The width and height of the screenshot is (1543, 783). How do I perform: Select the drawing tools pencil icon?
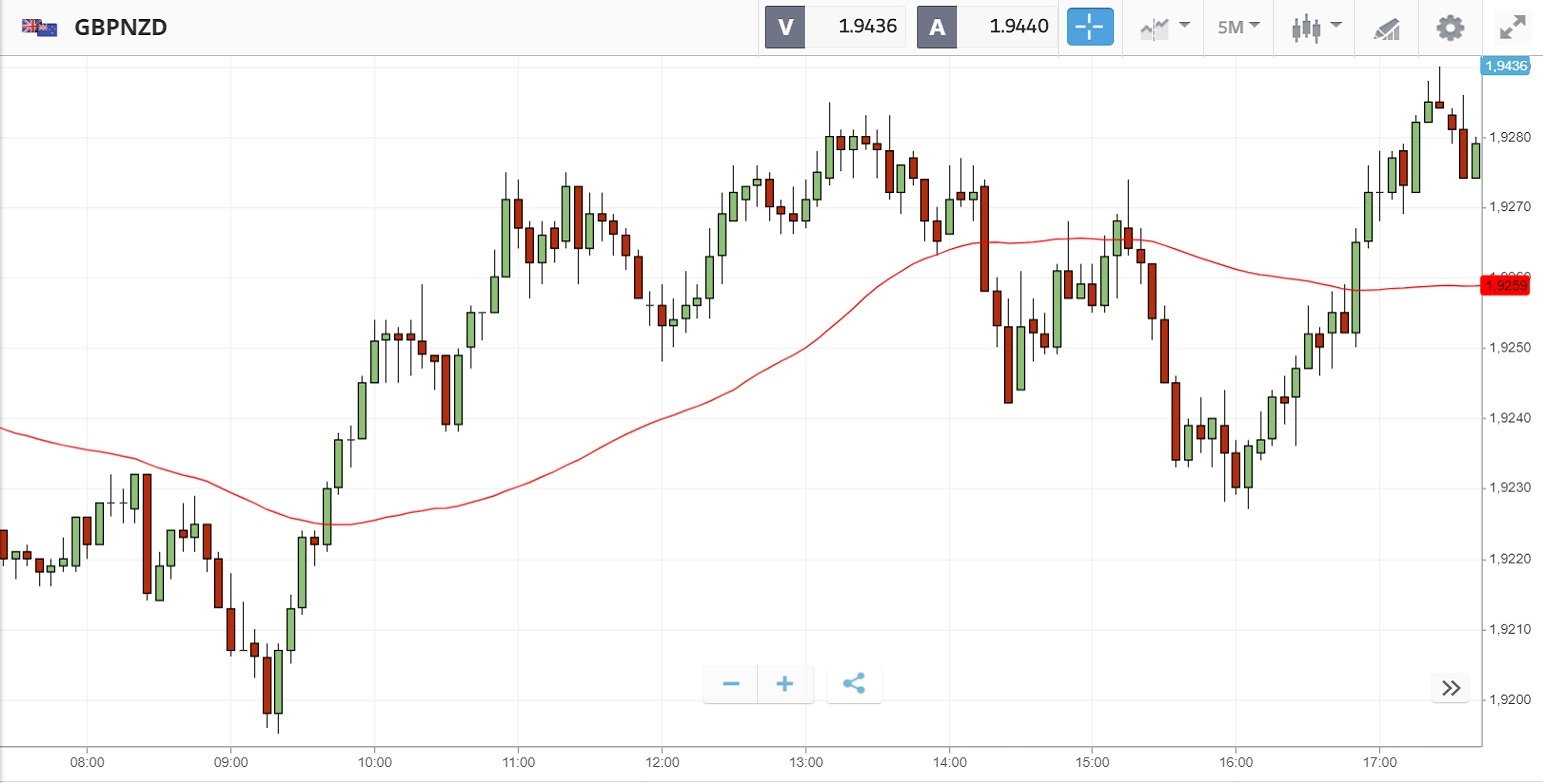coord(1386,28)
